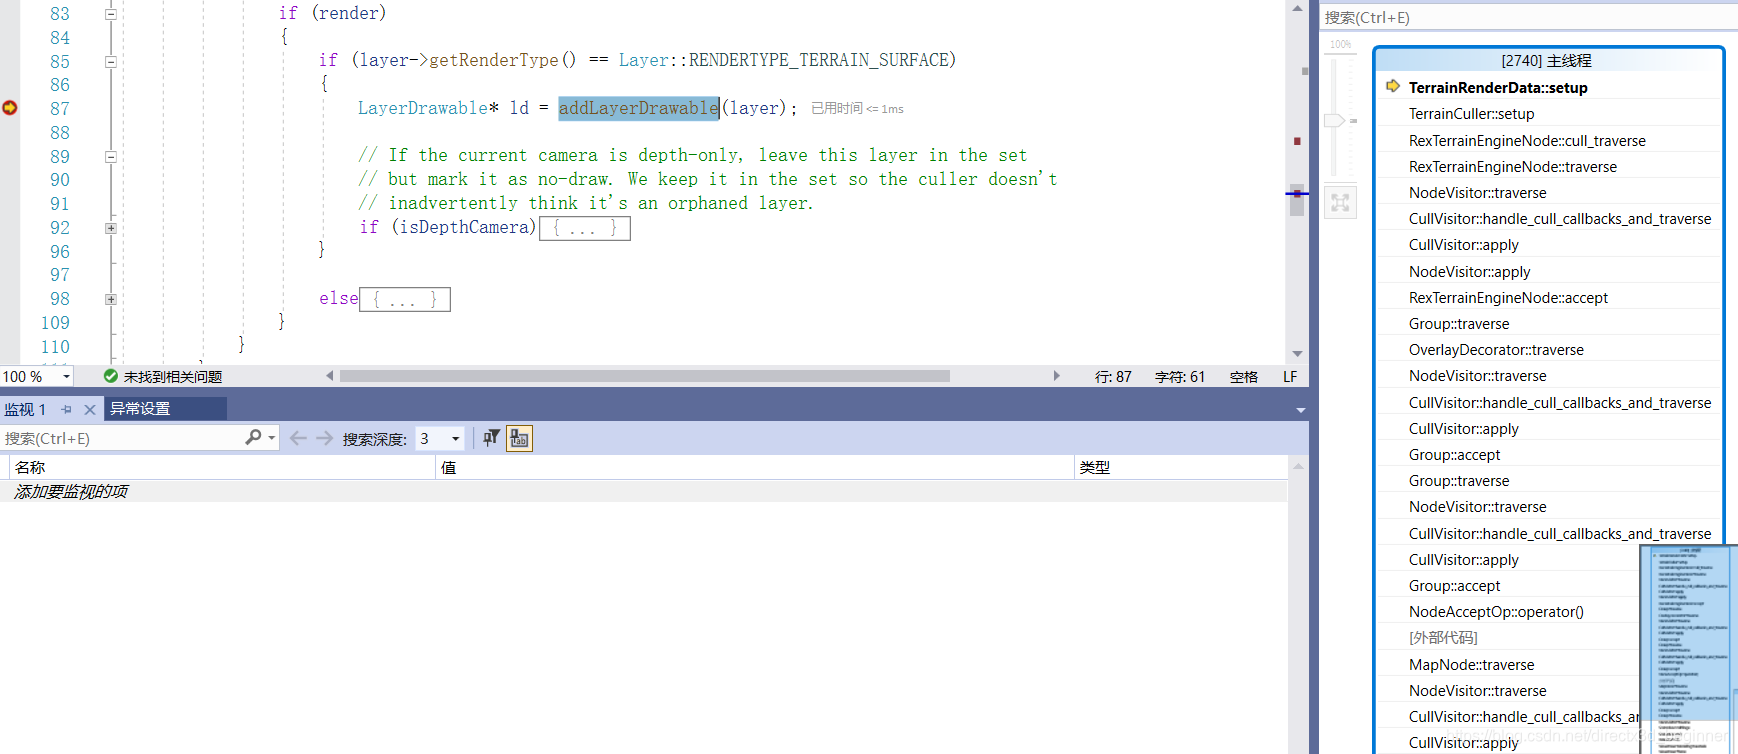Select the 监视 1 tab
This screenshot has width=1738, height=754.
[25, 409]
